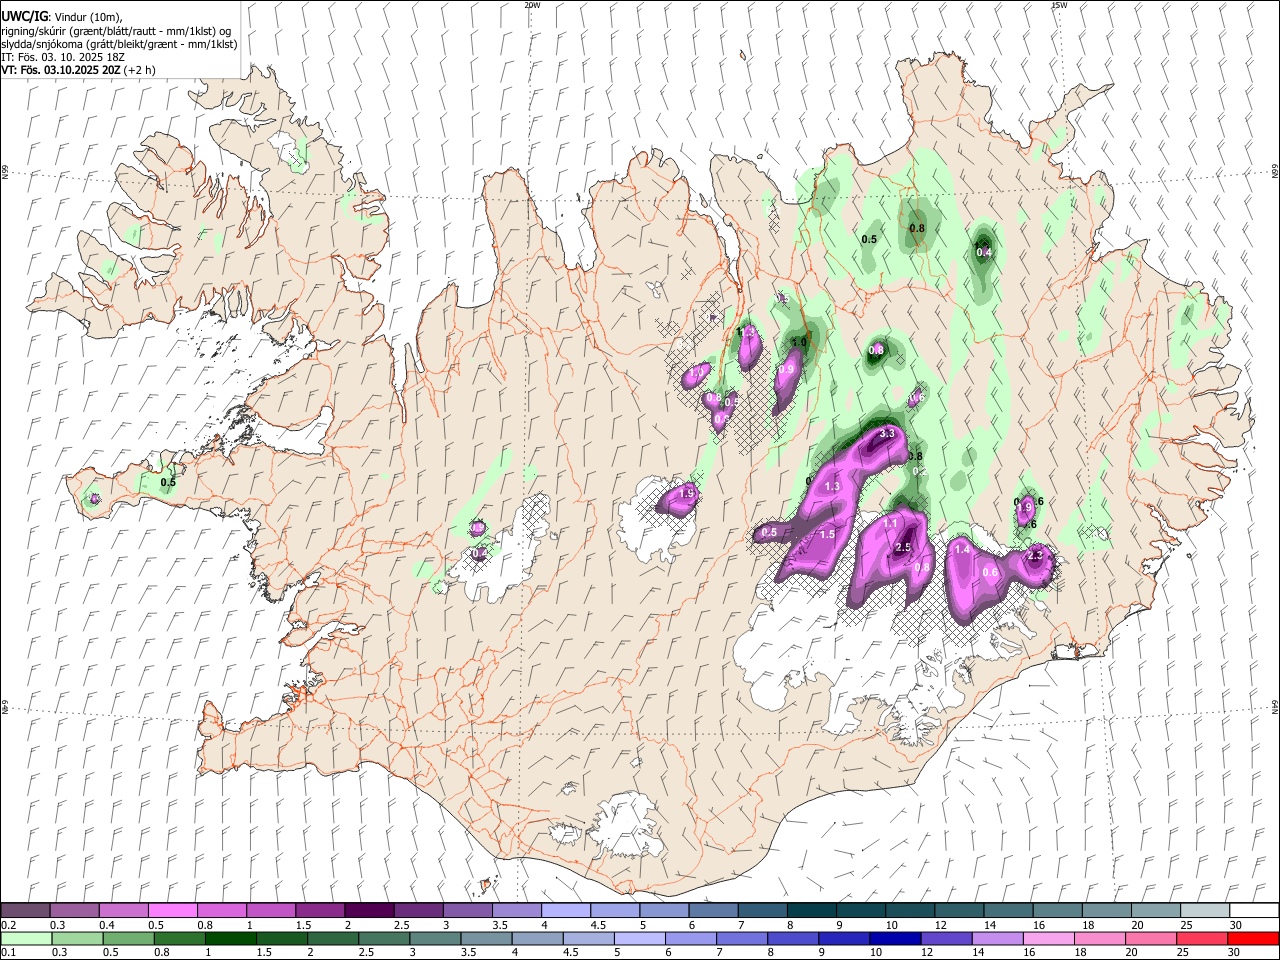Click the 1.5–2 purple swatch in upper legend
Viewport: 1280px width, 960px height.
click(x=320, y=911)
